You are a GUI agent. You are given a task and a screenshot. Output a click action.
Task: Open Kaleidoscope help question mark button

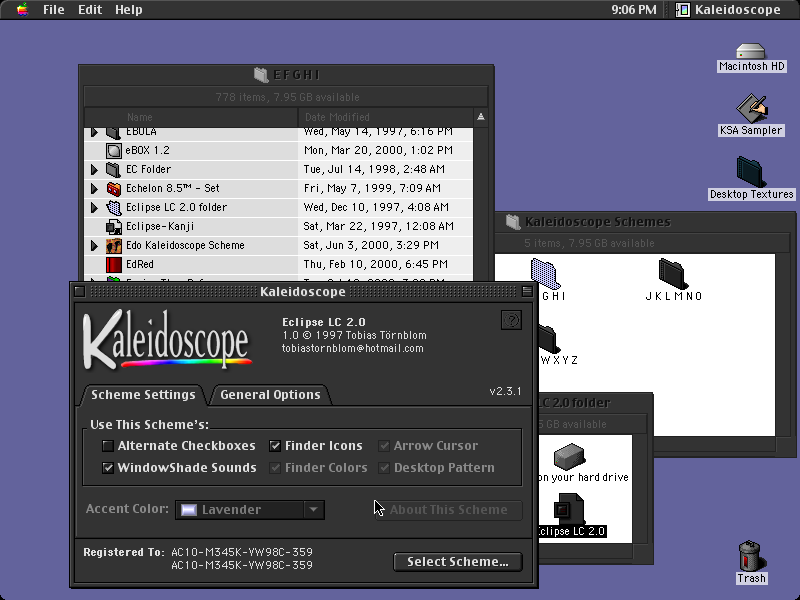[x=511, y=320]
